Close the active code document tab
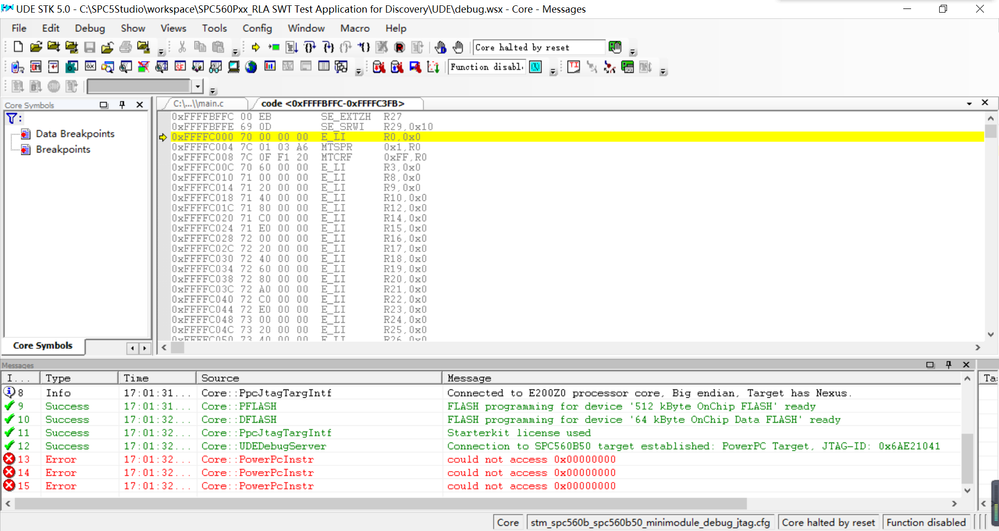This screenshot has width=999, height=531. click(985, 103)
